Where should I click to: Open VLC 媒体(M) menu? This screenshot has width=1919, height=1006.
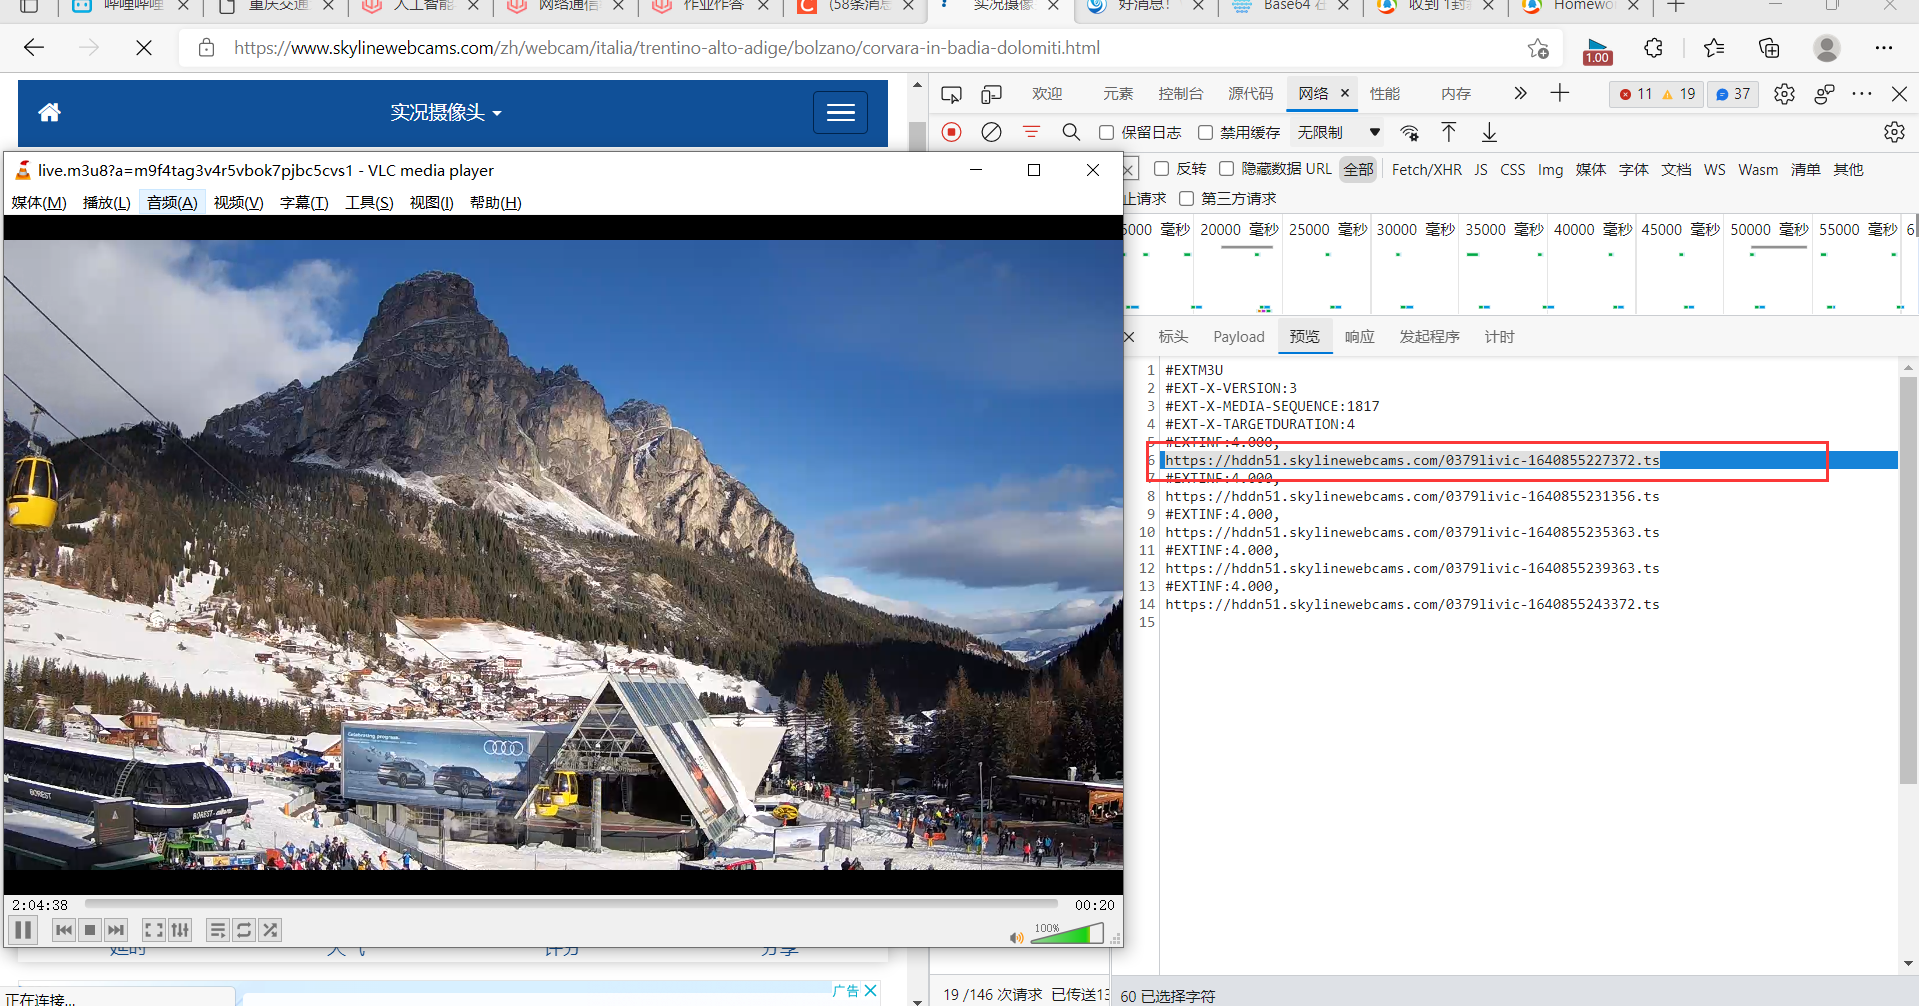[x=39, y=203]
